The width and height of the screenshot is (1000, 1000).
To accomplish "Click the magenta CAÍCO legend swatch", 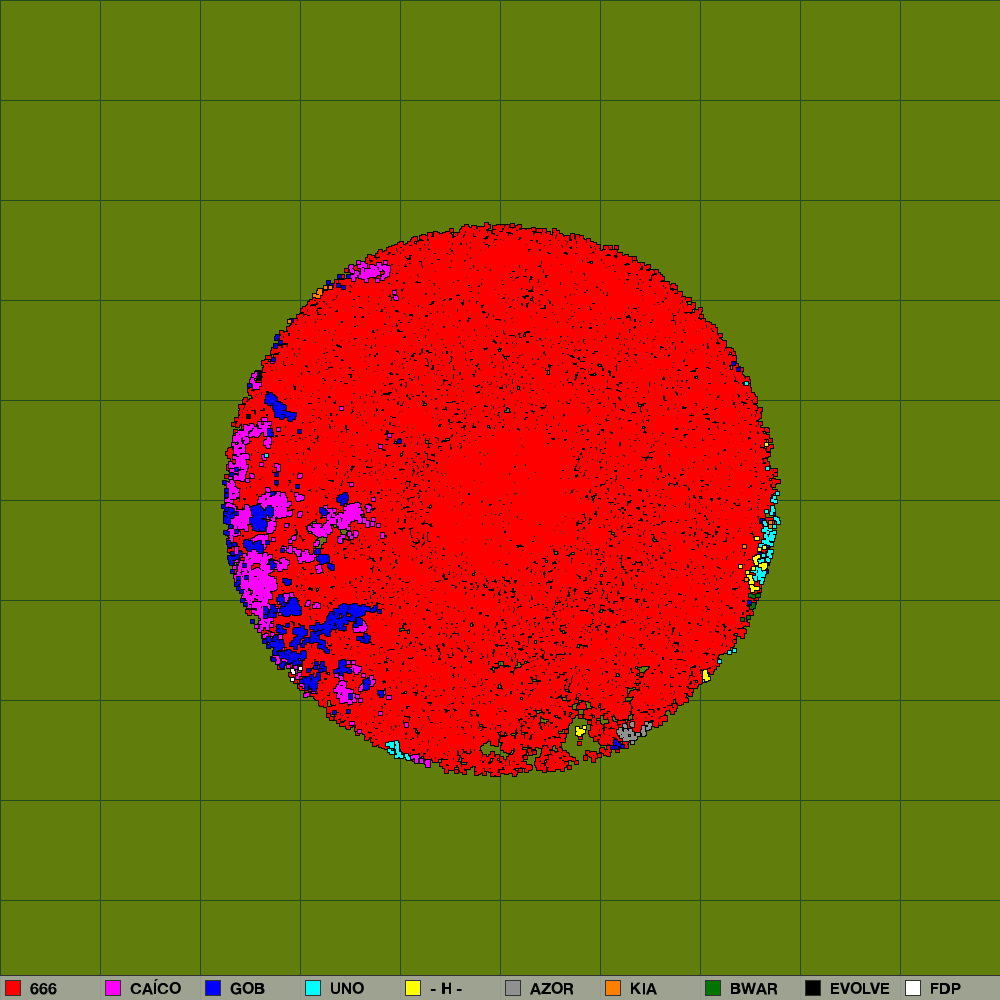I will [x=113, y=988].
